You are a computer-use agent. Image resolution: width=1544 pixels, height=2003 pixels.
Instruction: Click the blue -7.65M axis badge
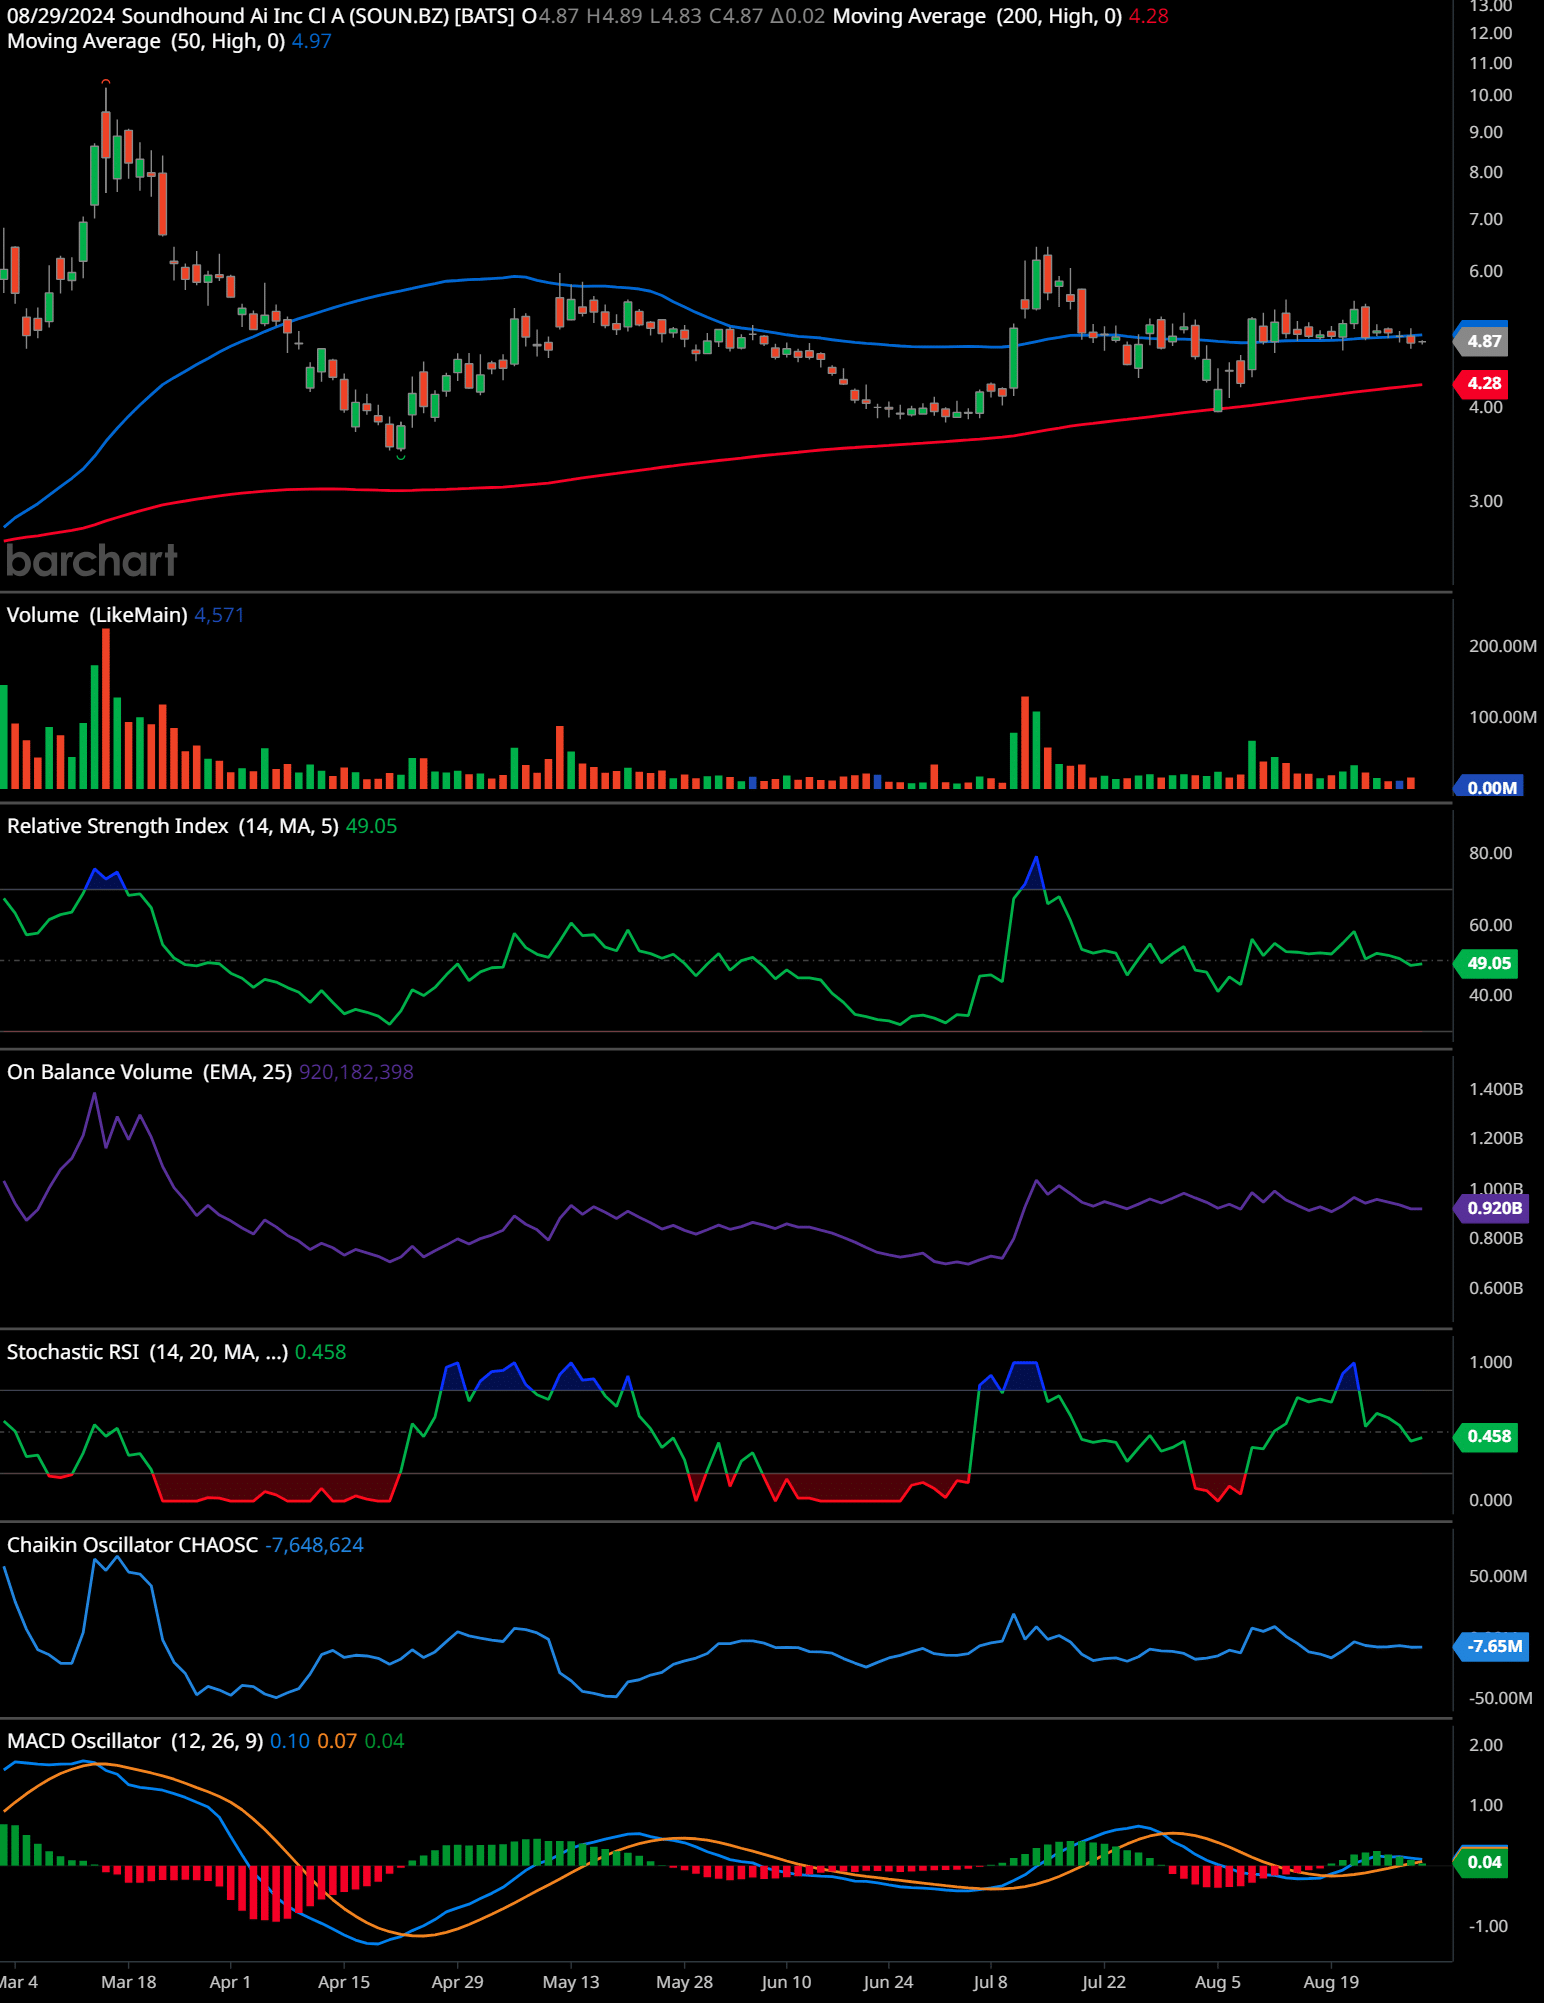(1493, 1646)
